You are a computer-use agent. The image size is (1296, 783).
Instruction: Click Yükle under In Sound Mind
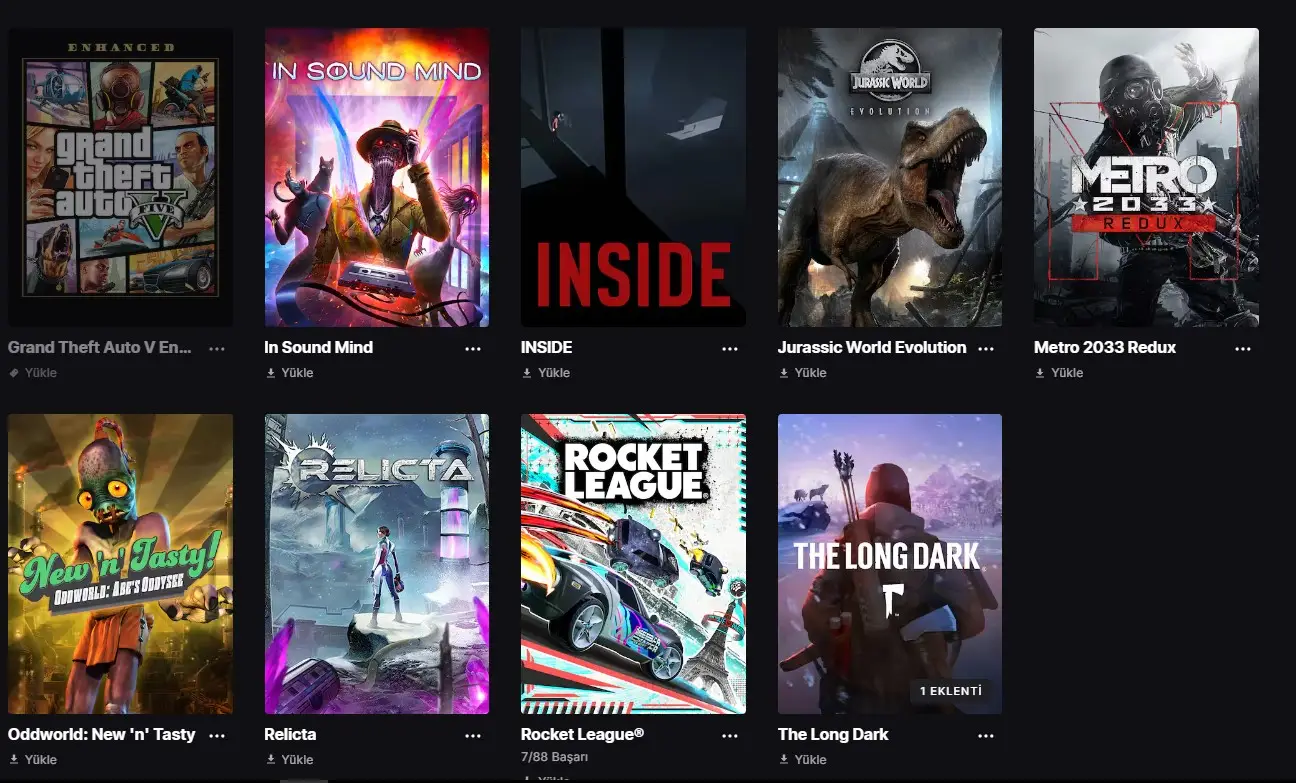[x=289, y=373]
